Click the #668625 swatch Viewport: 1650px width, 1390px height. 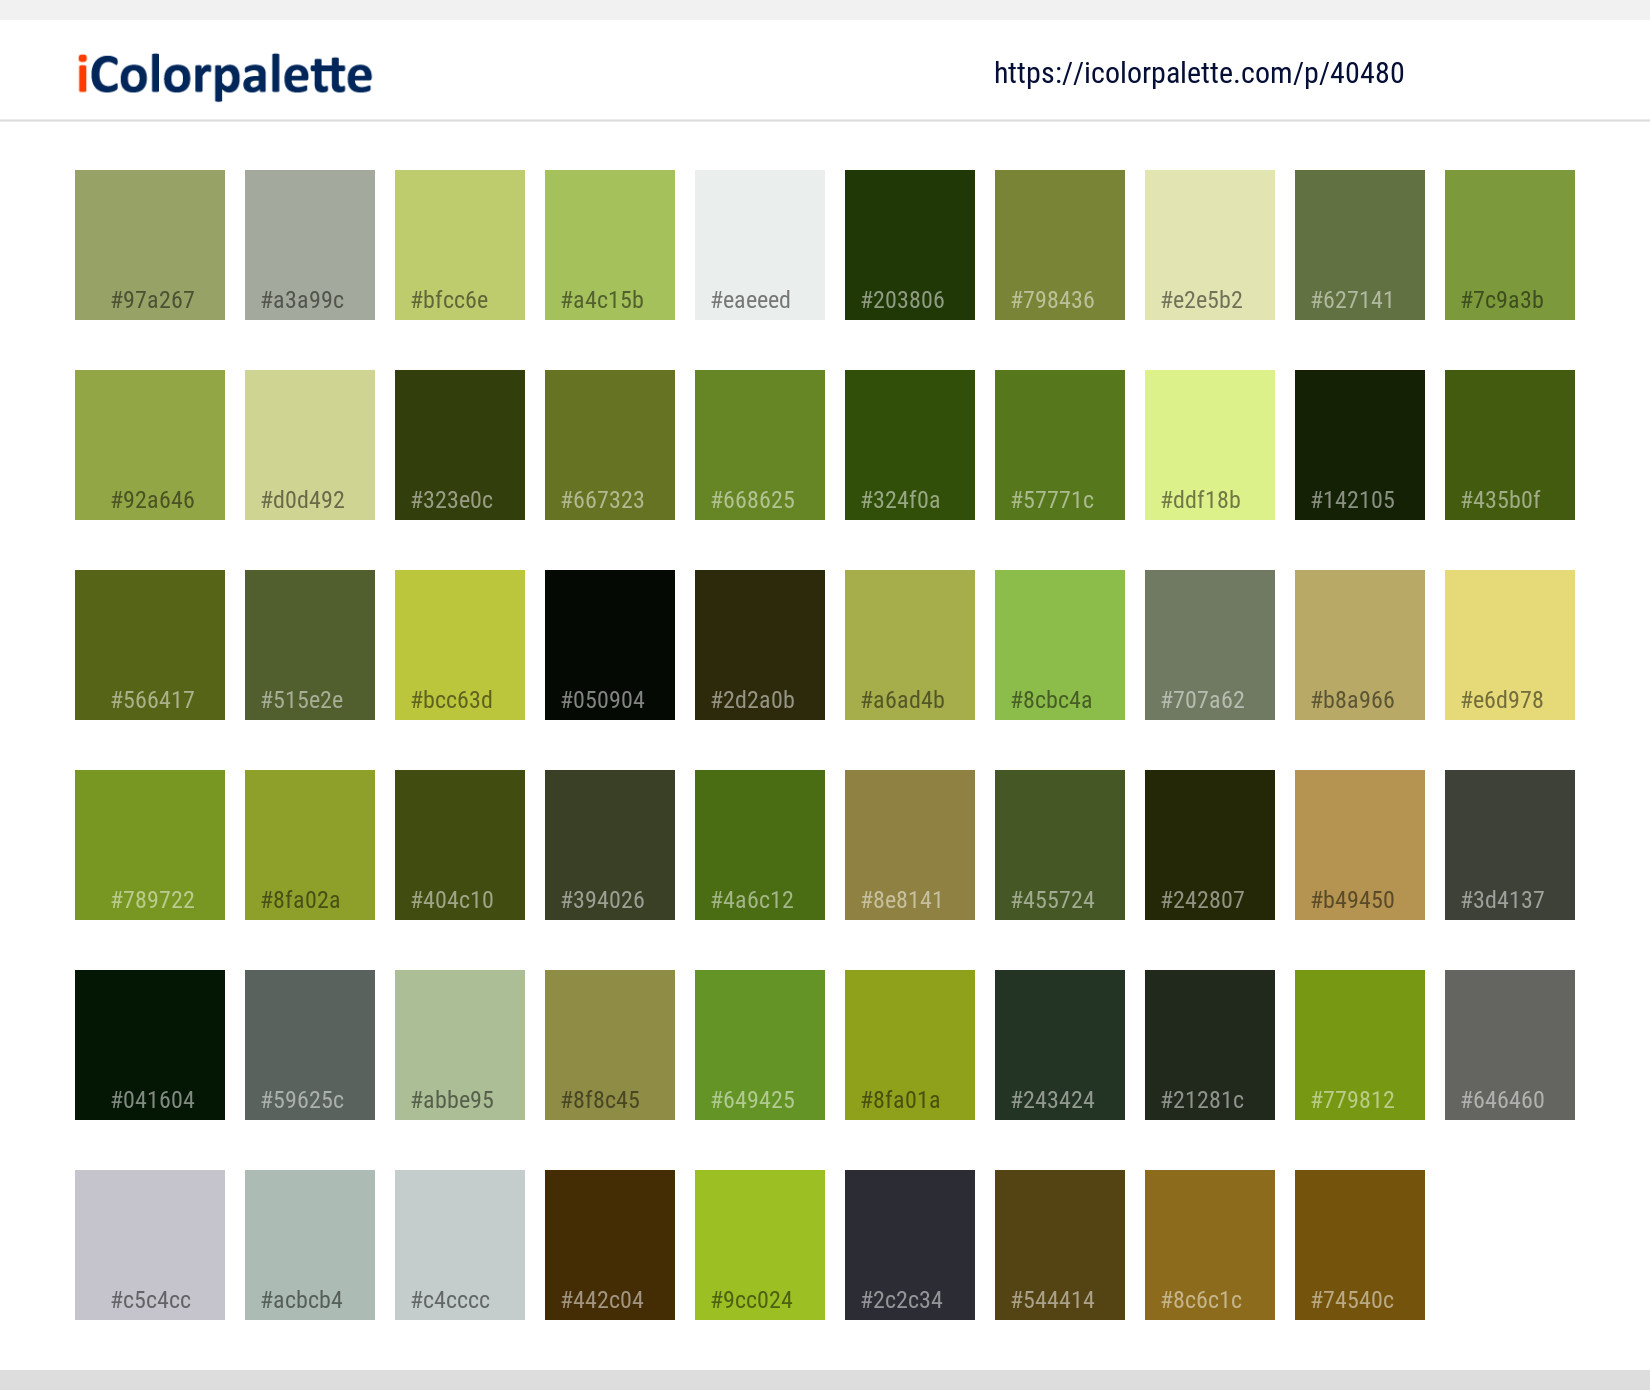click(760, 445)
